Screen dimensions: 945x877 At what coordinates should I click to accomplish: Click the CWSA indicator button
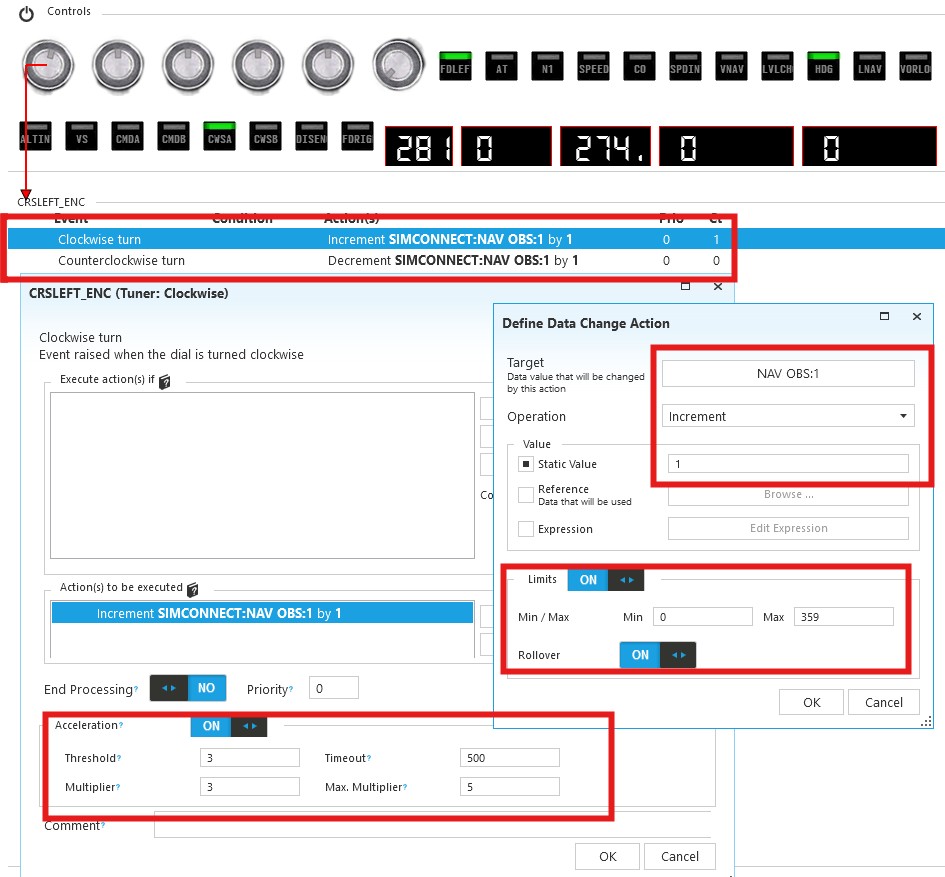pos(218,137)
